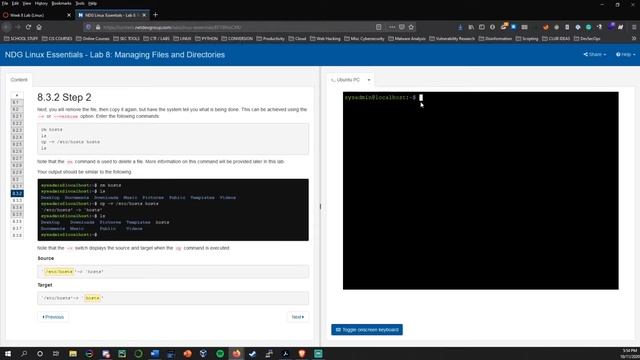Jump to section 8.3.3 in the sidebar
The height and width of the screenshot is (360, 640).
[17, 200]
